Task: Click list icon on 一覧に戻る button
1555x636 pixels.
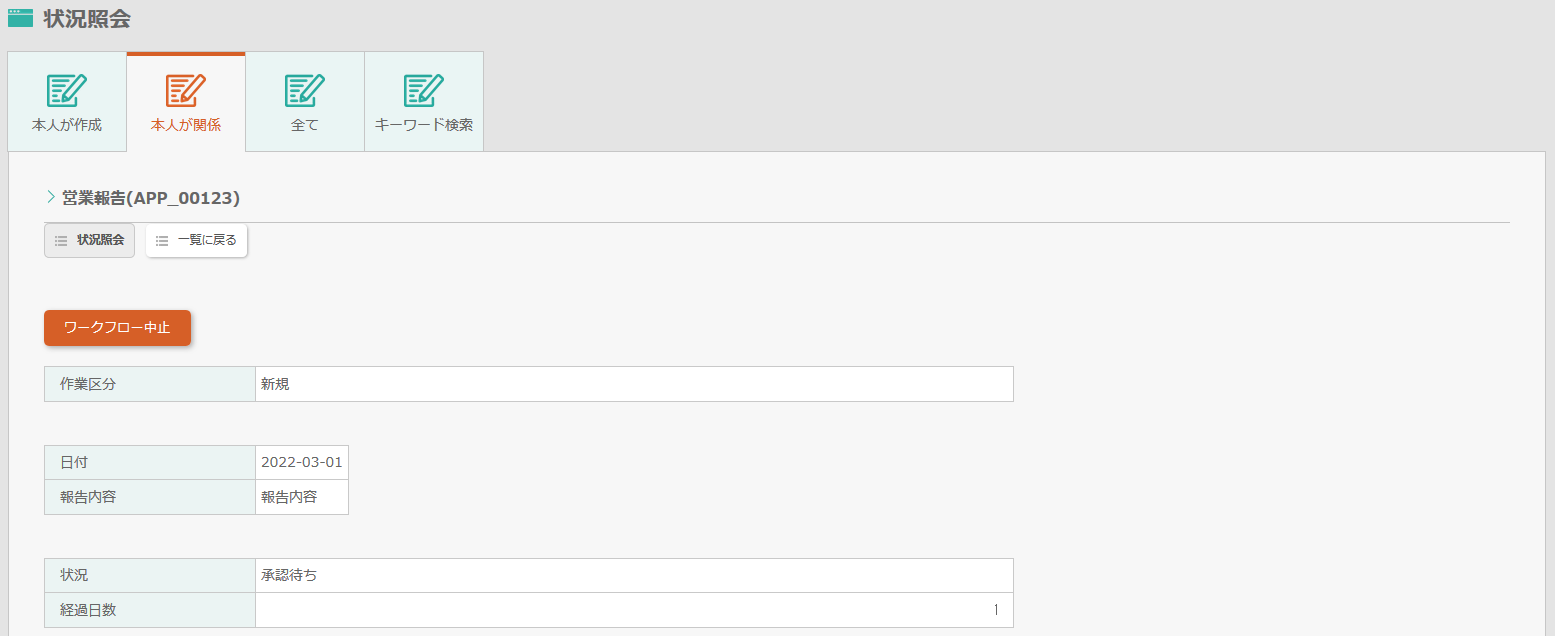Action: pos(162,241)
